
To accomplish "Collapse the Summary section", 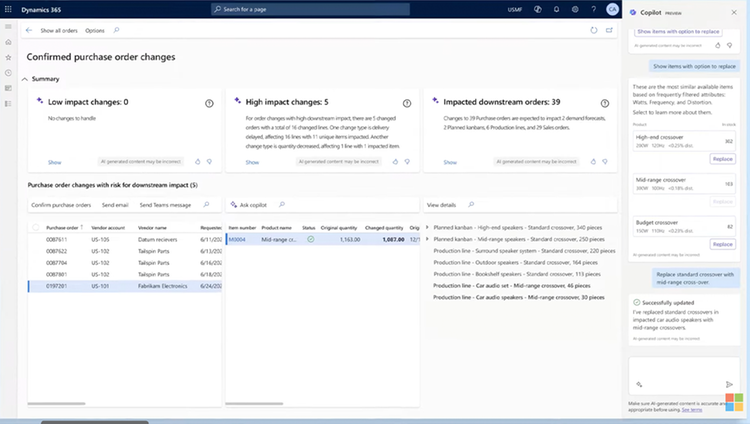I will pos(25,79).
